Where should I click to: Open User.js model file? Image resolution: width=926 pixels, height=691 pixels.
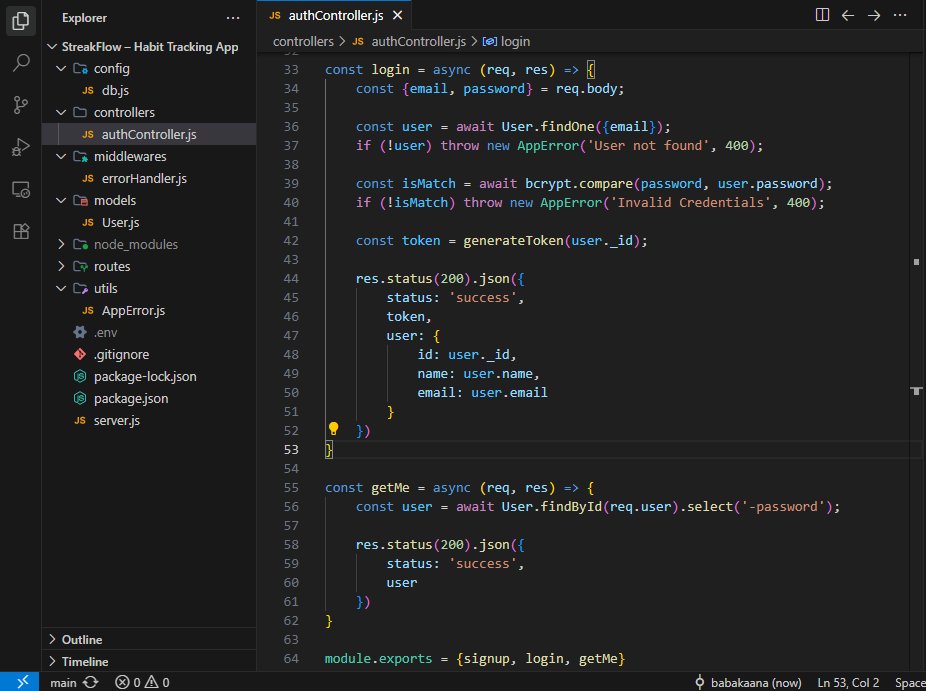(149, 223)
